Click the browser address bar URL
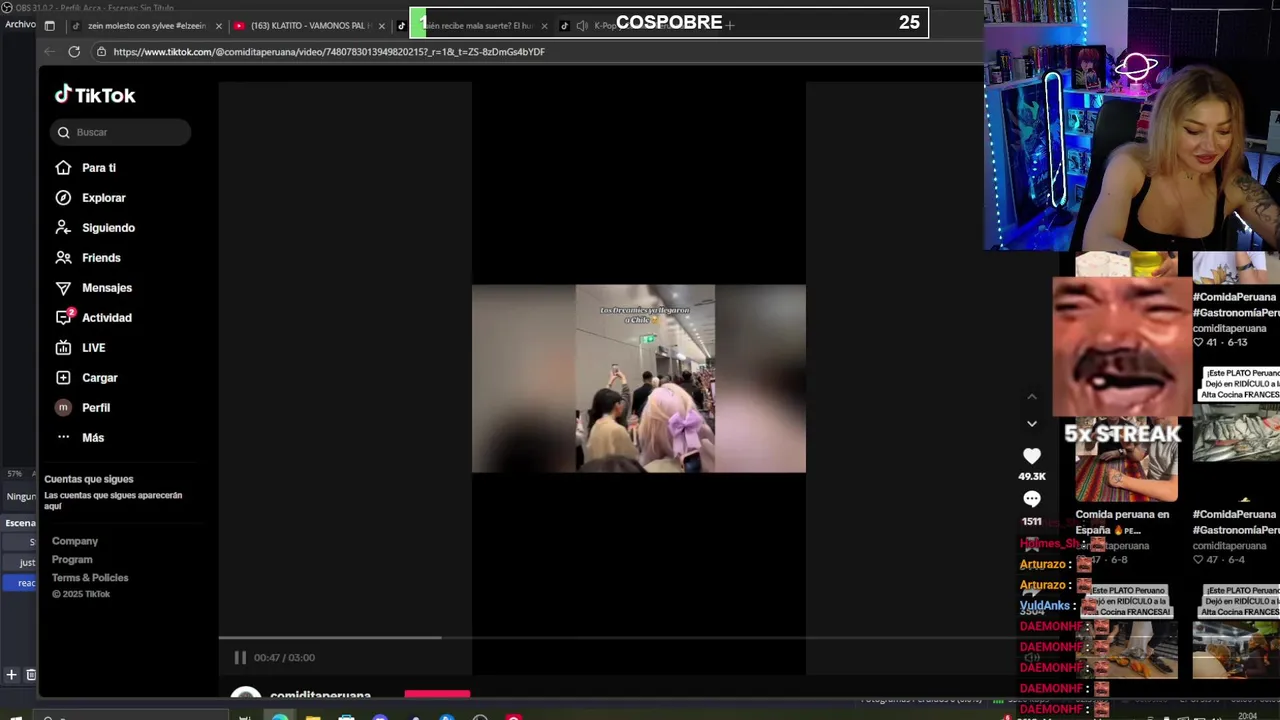This screenshot has height=720, width=1280. [x=329, y=52]
